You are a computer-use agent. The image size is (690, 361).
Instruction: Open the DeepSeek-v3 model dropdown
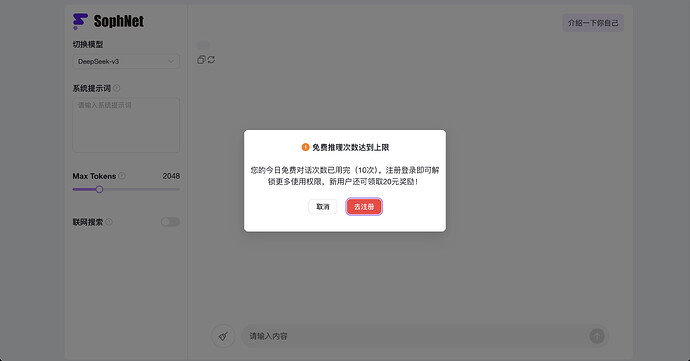point(126,61)
